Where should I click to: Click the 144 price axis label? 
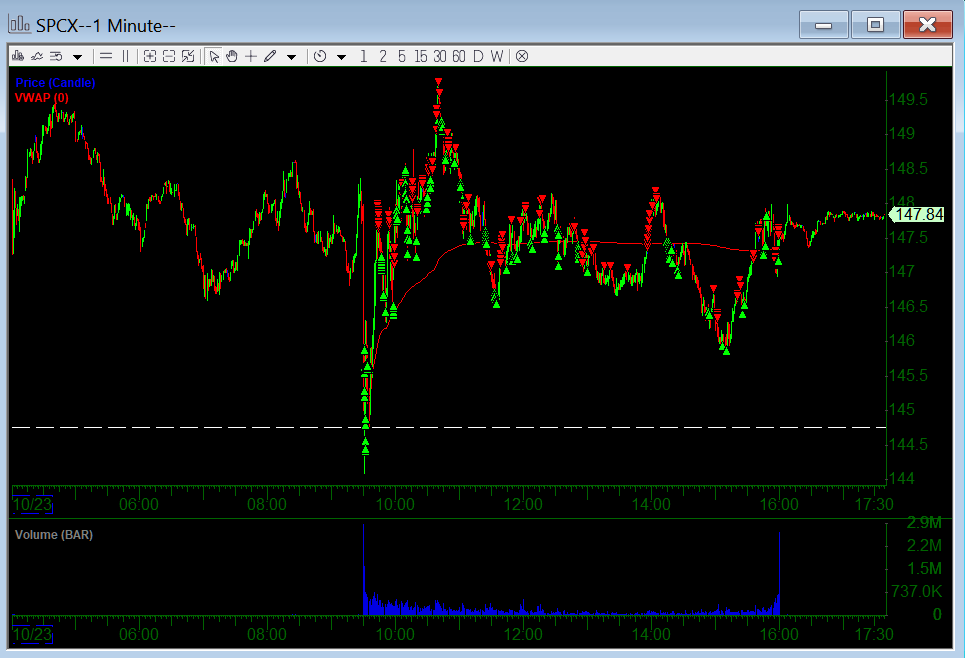point(902,478)
